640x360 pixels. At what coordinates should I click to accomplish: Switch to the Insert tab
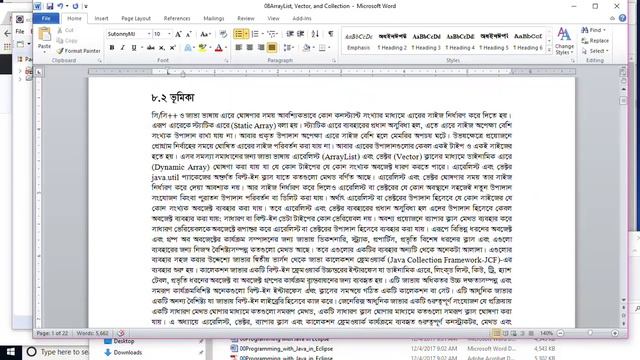(x=101, y=18)
